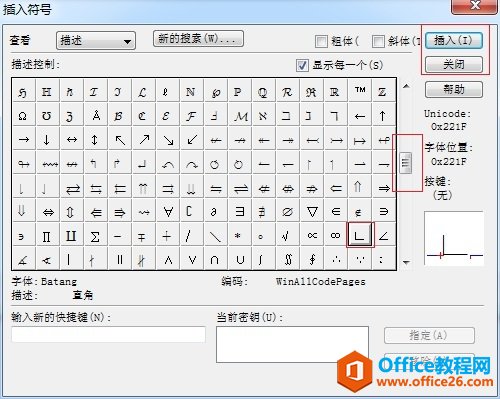
Task: Click the 关闭 close button
Action: 454,64
